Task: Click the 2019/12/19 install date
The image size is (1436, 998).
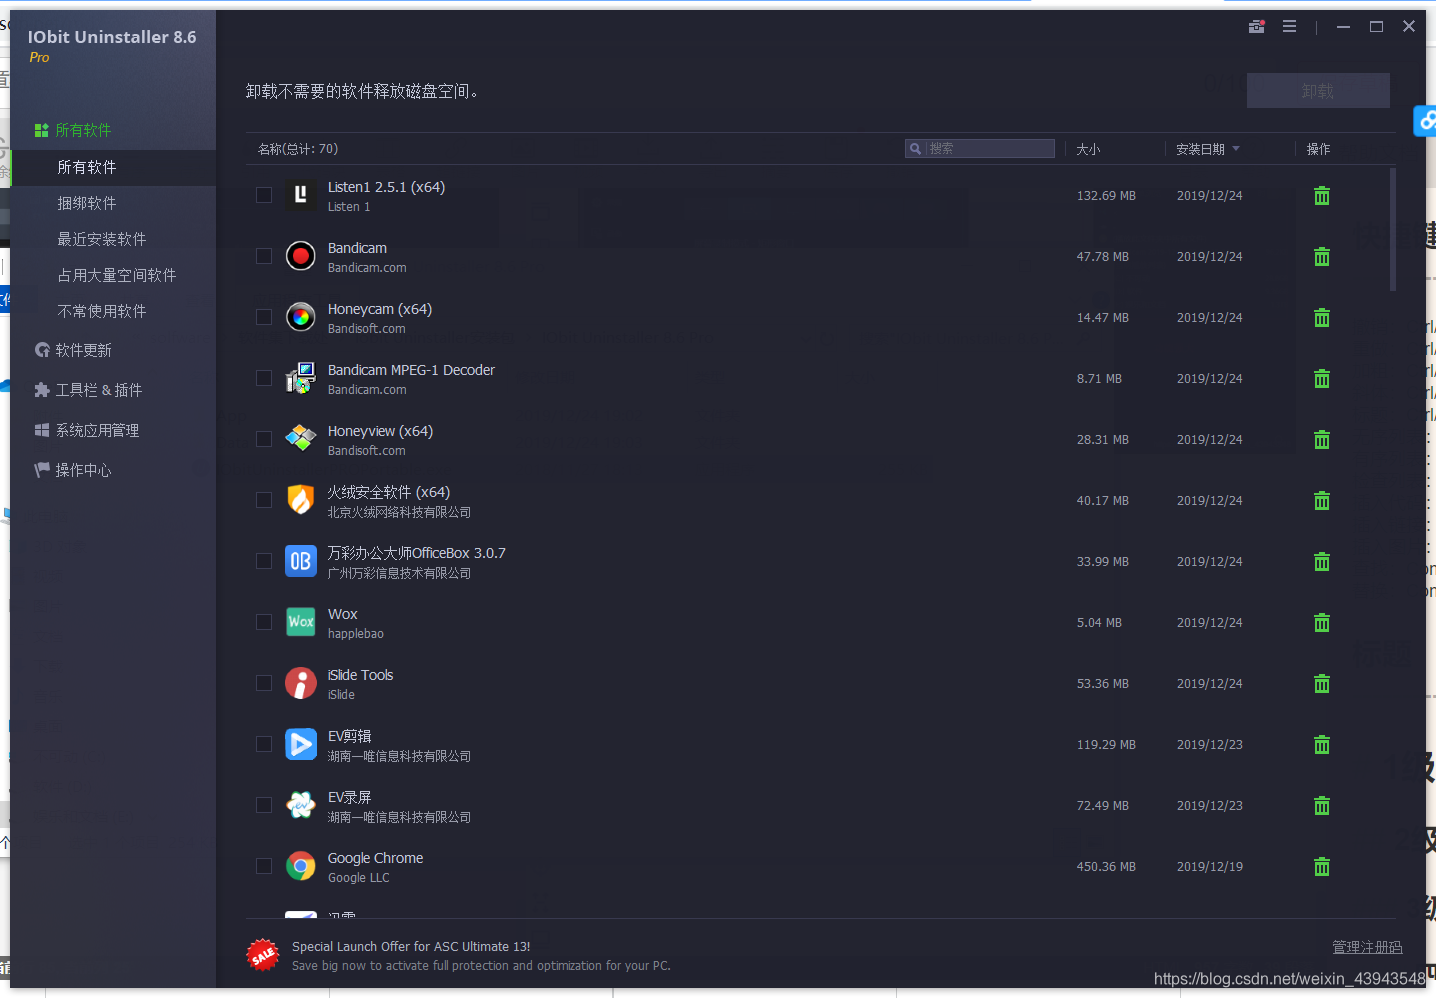Action: (x=1210, y=867)
